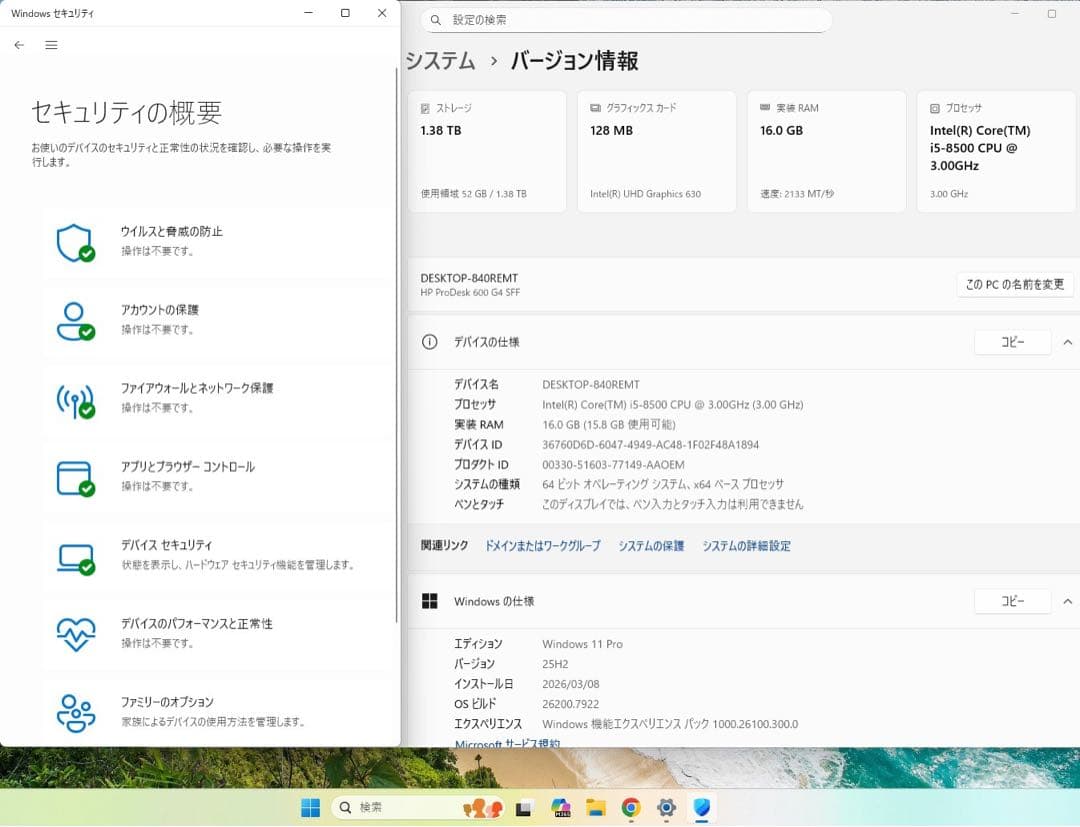Image resolution: width=1080 pixels, height=827 pixels.
Task: Open Microsoft サービス規約 link
Action: 508,743
